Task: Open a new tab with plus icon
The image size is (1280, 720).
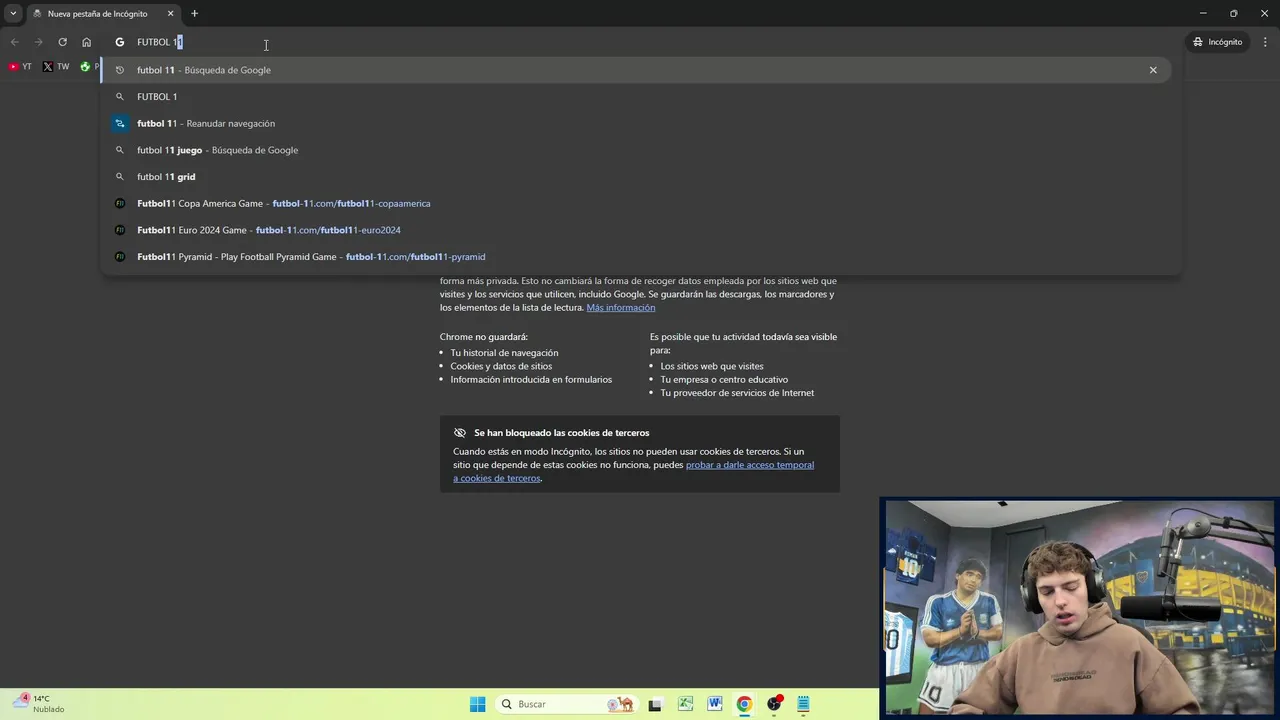Action: [194, 14]
